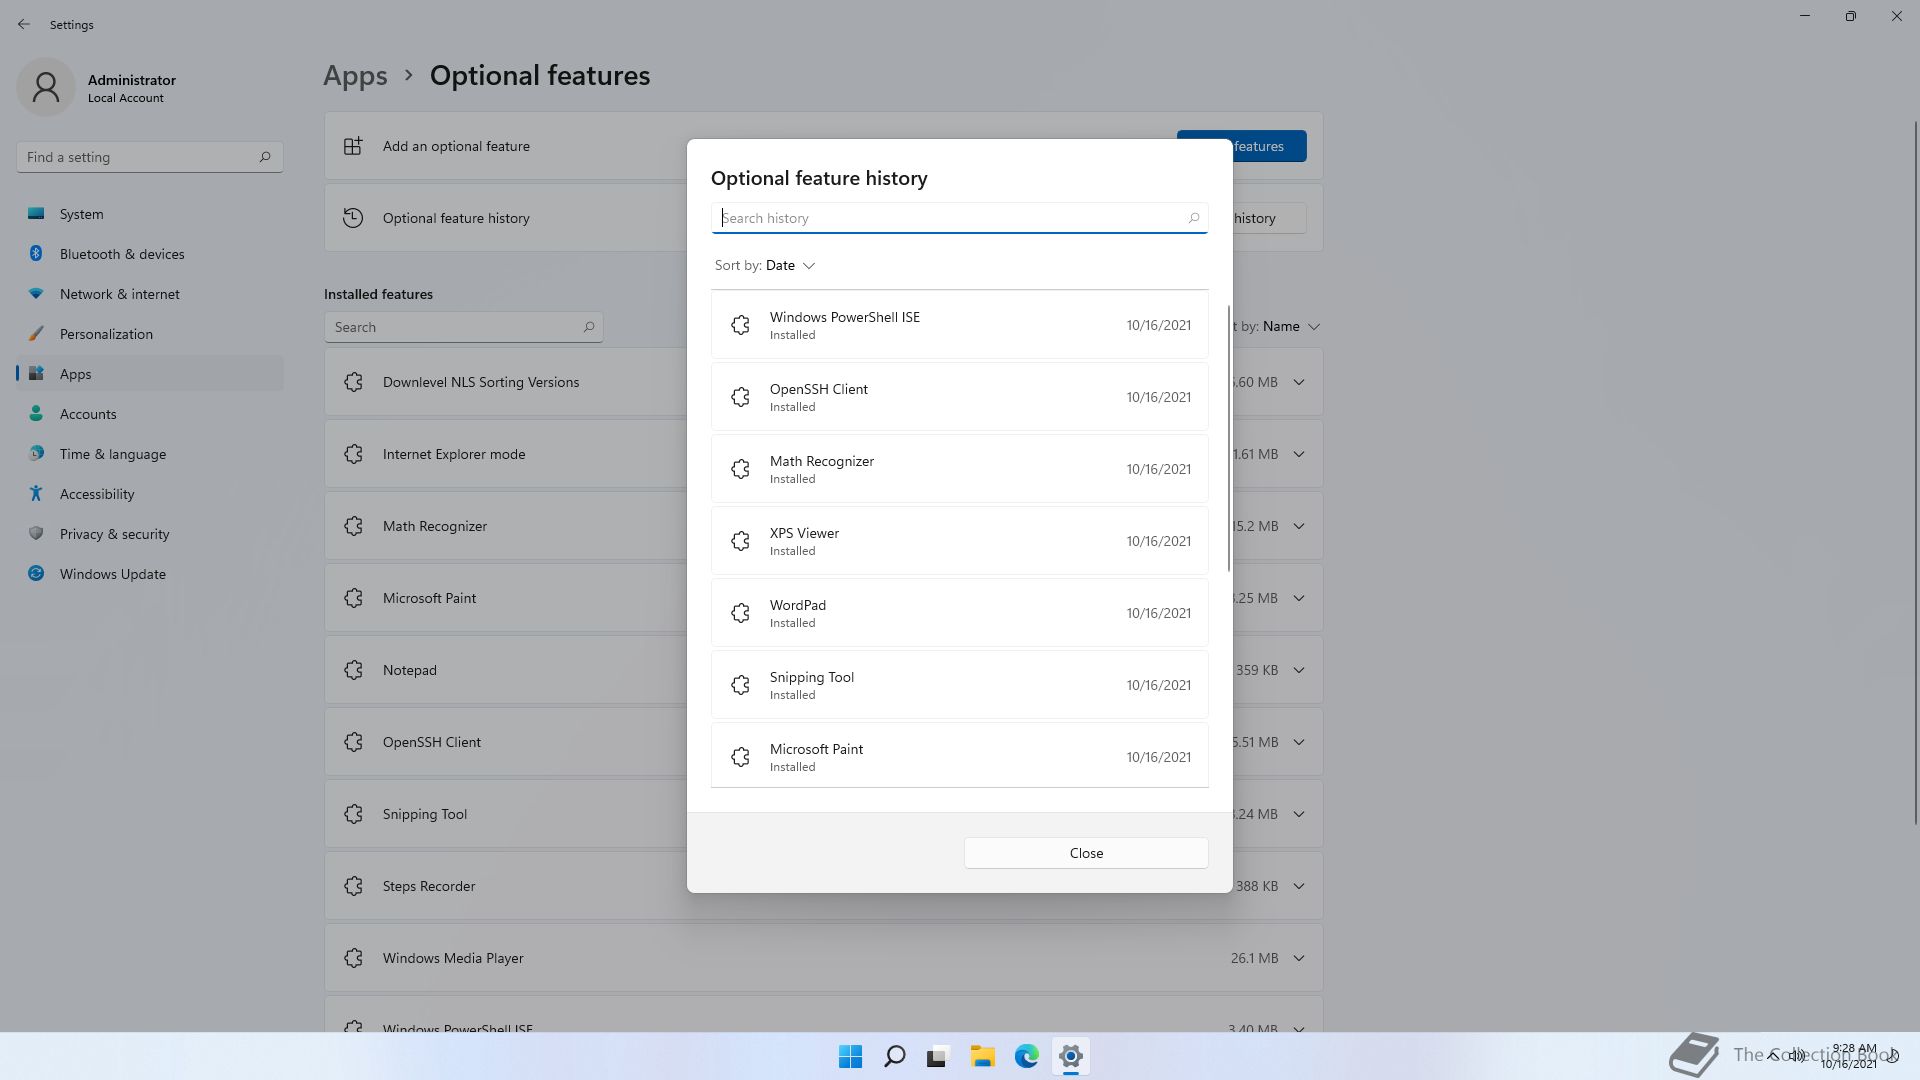Open the Sort by Date dropdown in dialog
This screenshot has height=1080, width=1920.
[765, 266]
